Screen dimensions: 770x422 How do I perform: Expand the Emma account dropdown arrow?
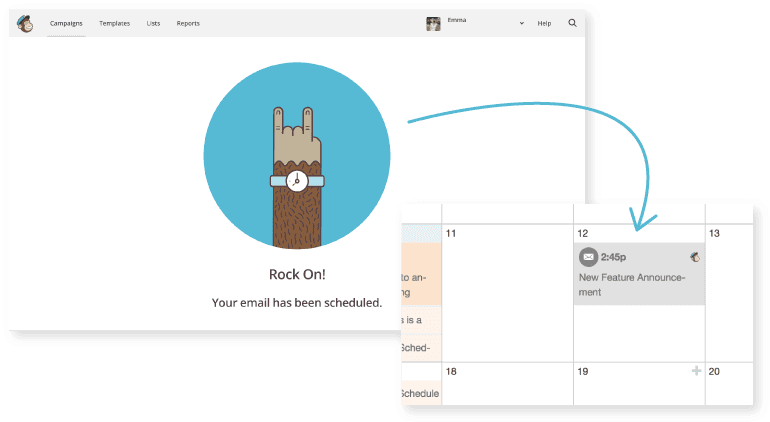521,23
